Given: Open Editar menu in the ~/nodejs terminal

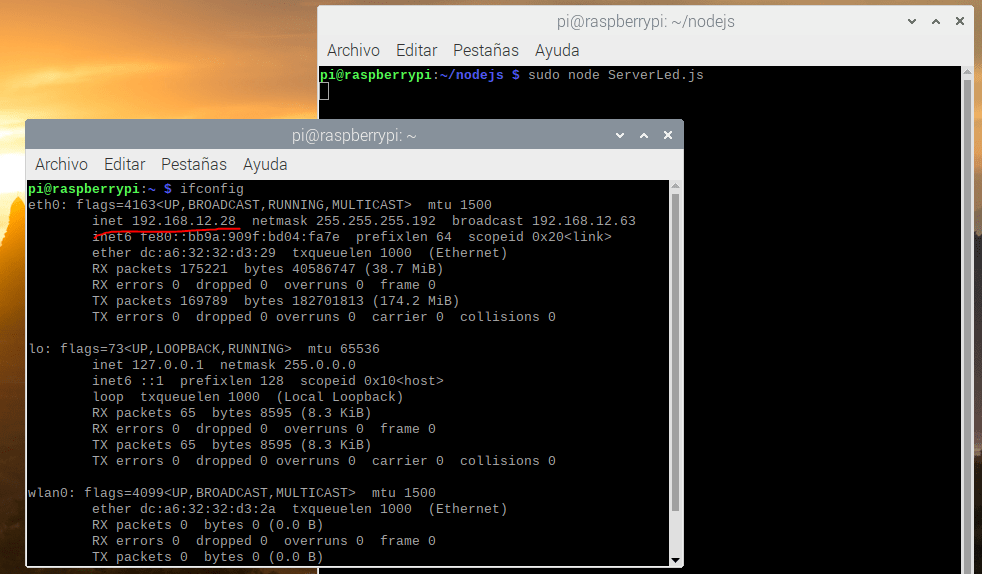Looking at the screenshot, I should [x=416, y=50].
